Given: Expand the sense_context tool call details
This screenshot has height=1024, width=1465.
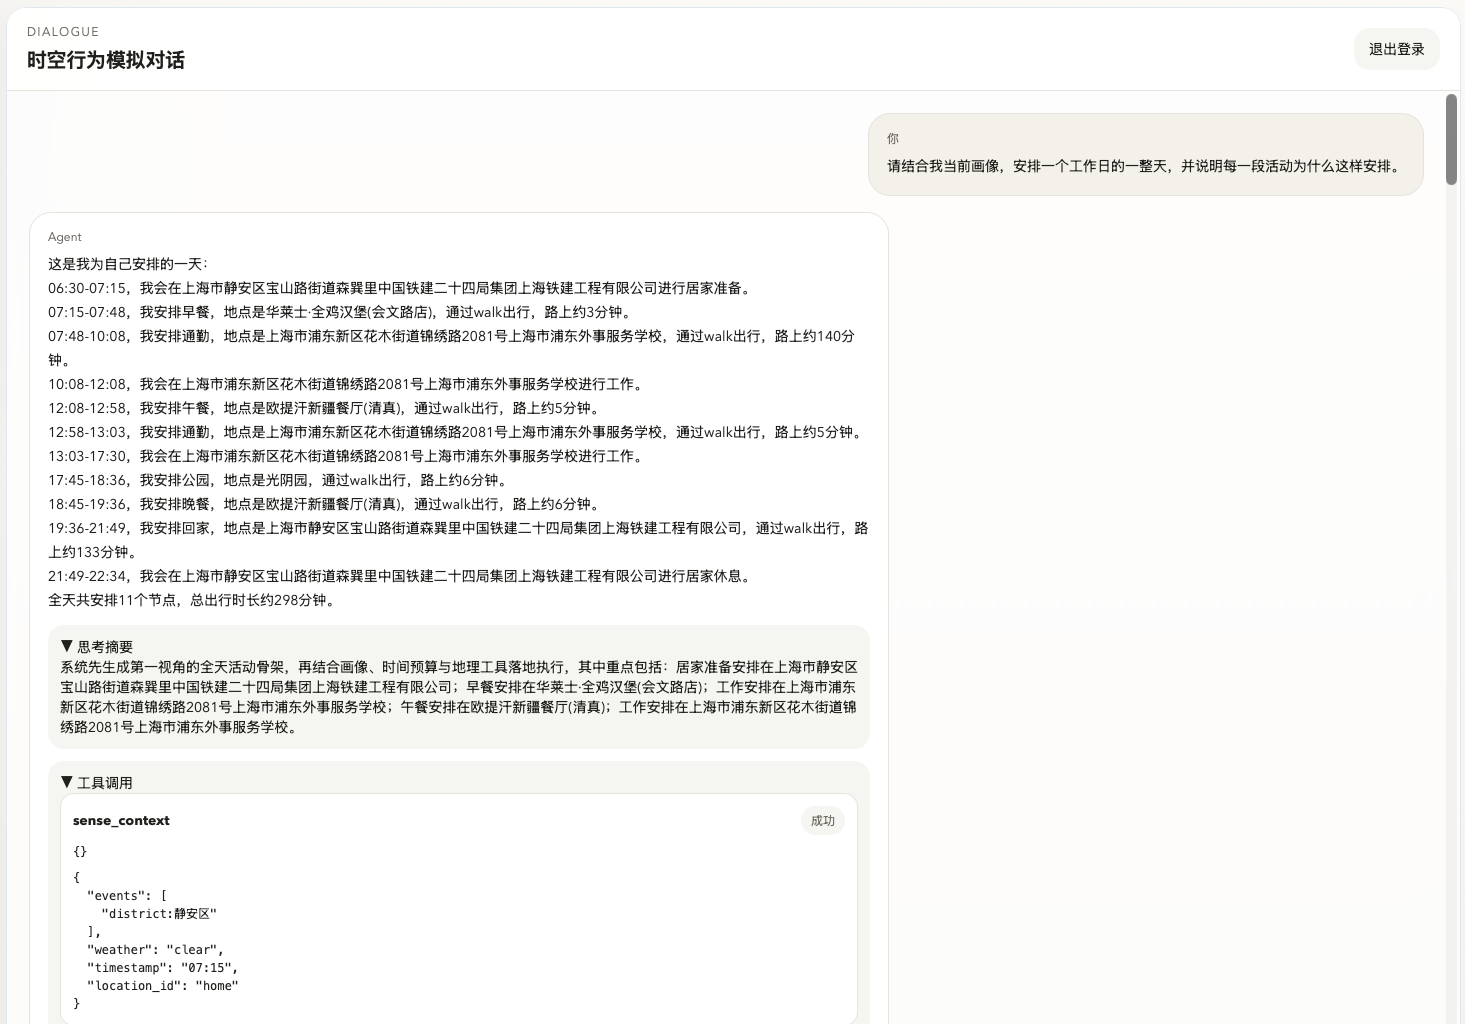Looking at the screenshot, I should click(120, 820).
